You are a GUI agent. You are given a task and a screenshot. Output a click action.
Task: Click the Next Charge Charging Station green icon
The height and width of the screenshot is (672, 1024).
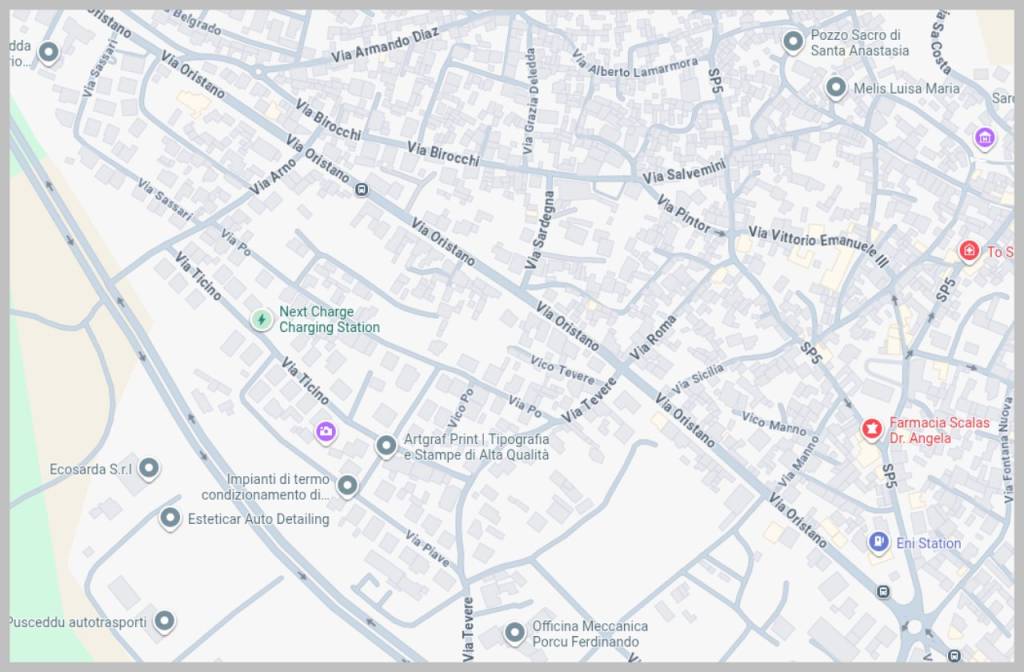261,320
